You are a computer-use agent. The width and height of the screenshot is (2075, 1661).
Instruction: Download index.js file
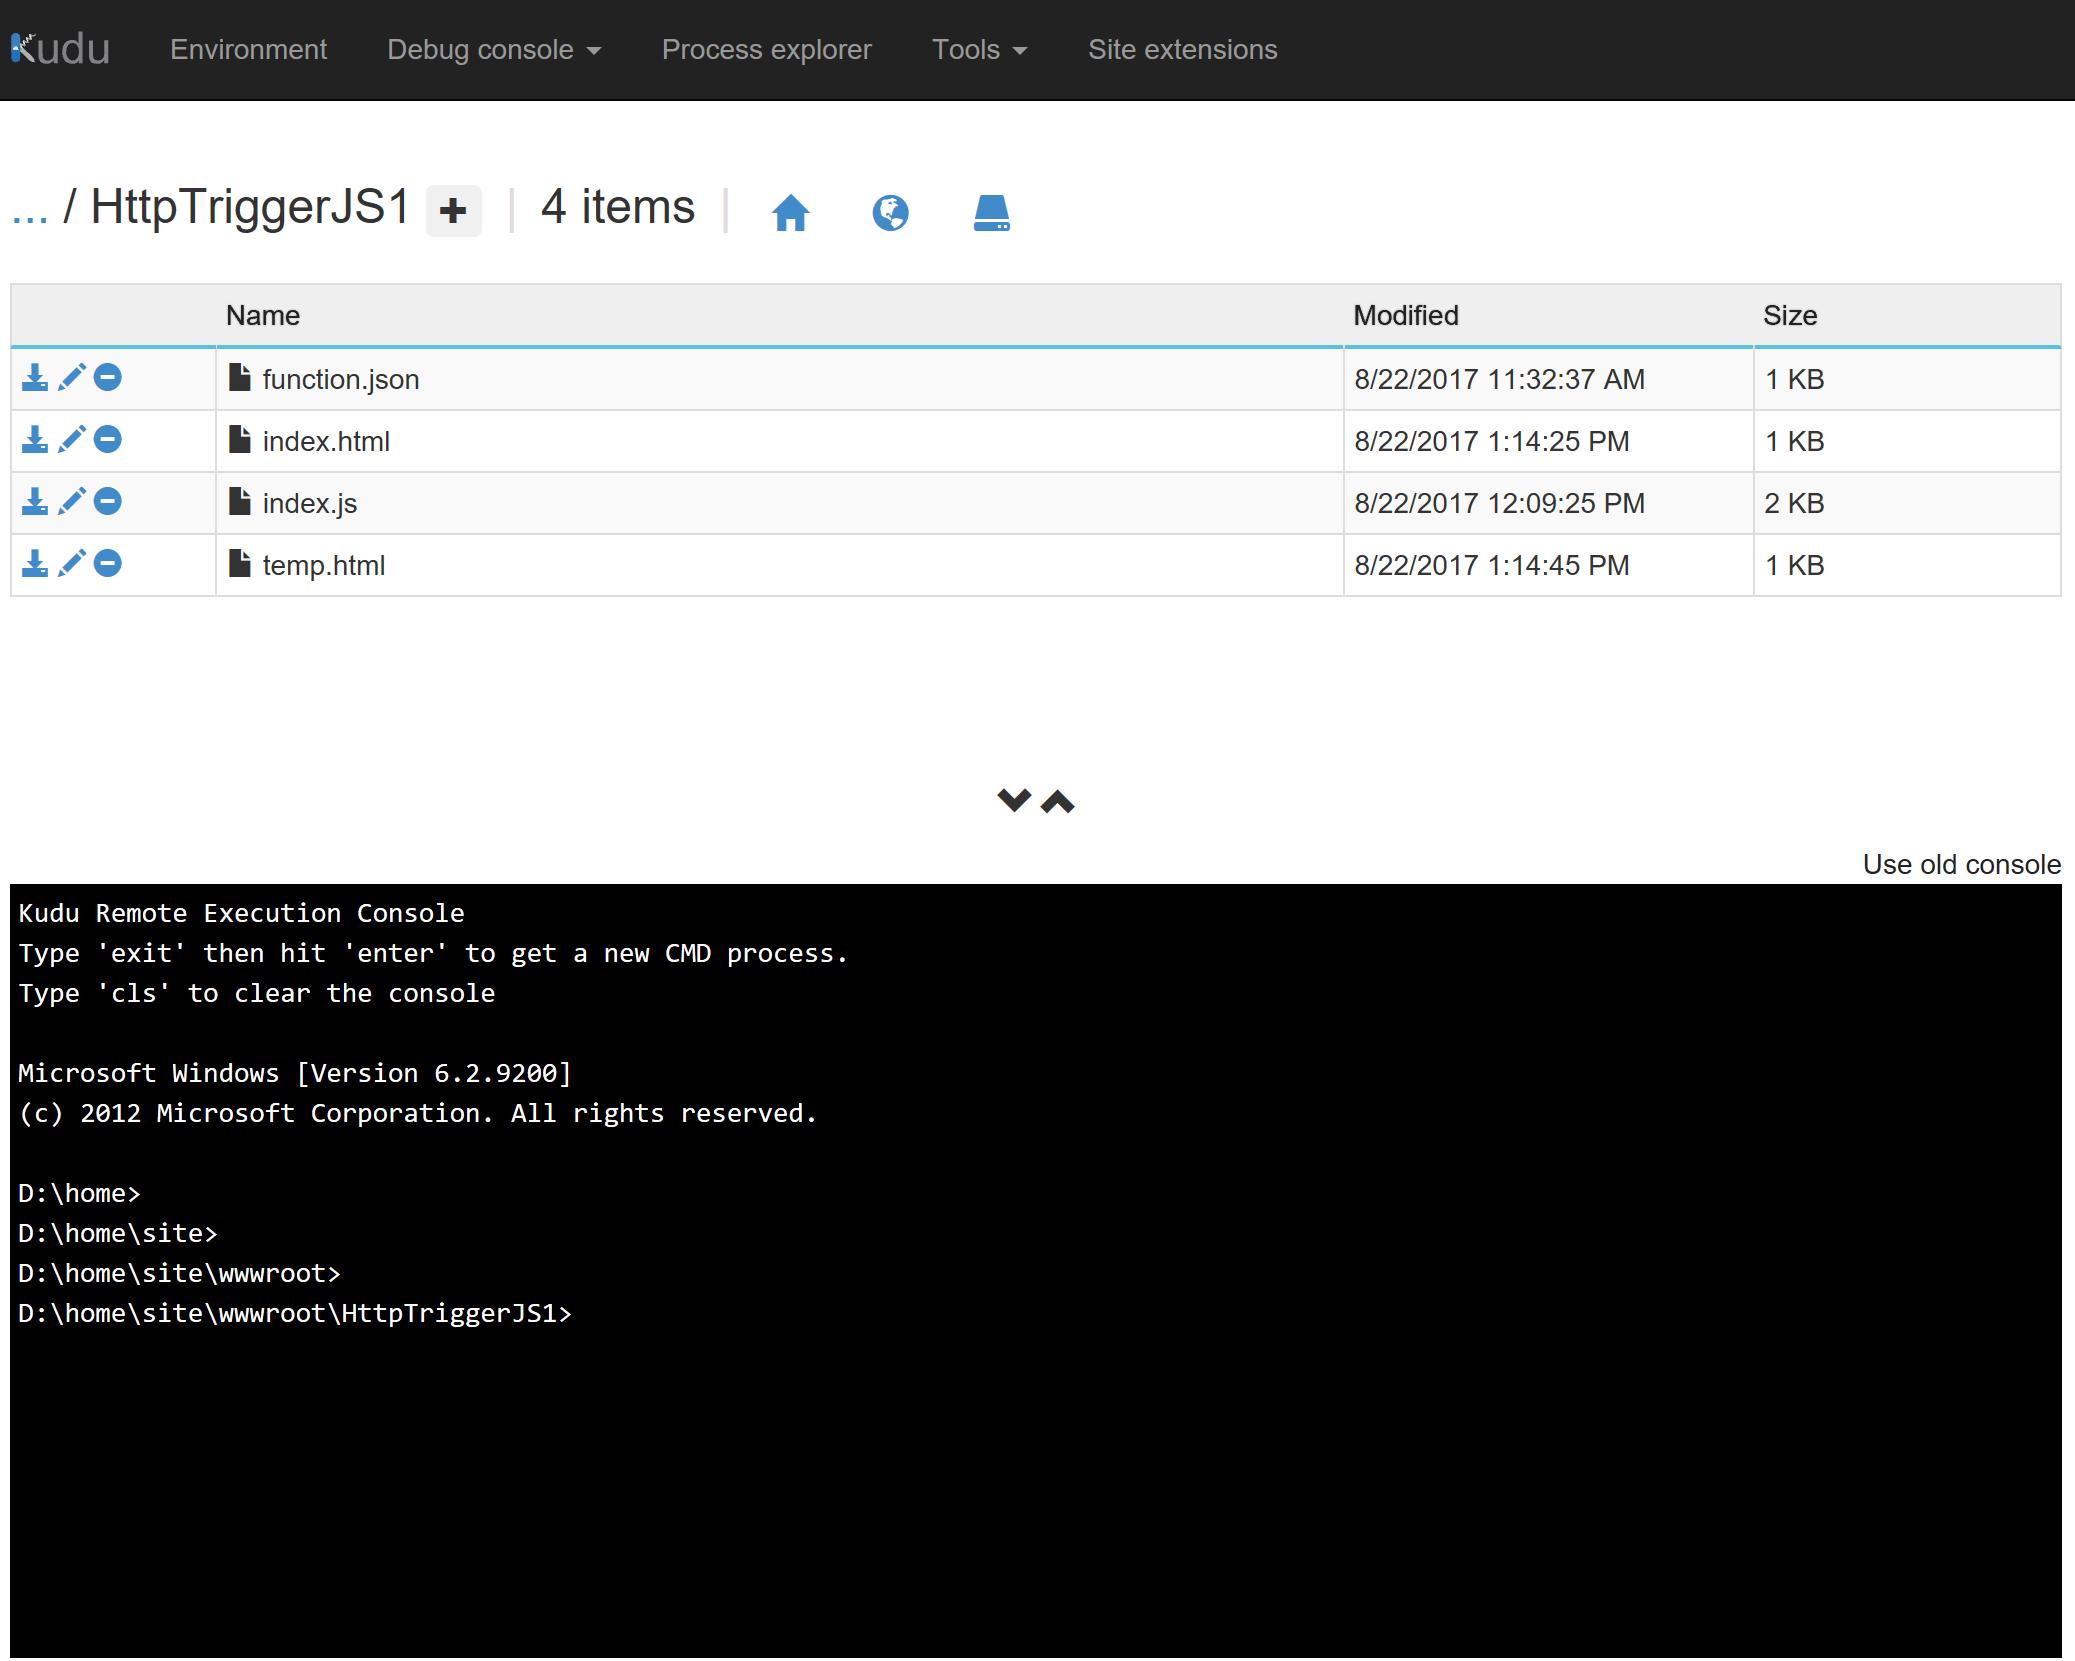[35, 501]
